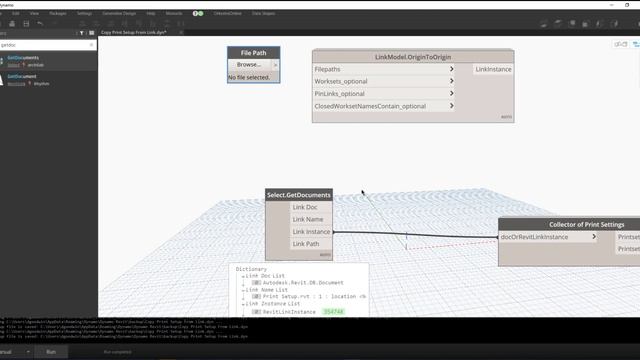The image size is (640, 360).
Task: Click LinkInstance output port
Action: point(493,69)
